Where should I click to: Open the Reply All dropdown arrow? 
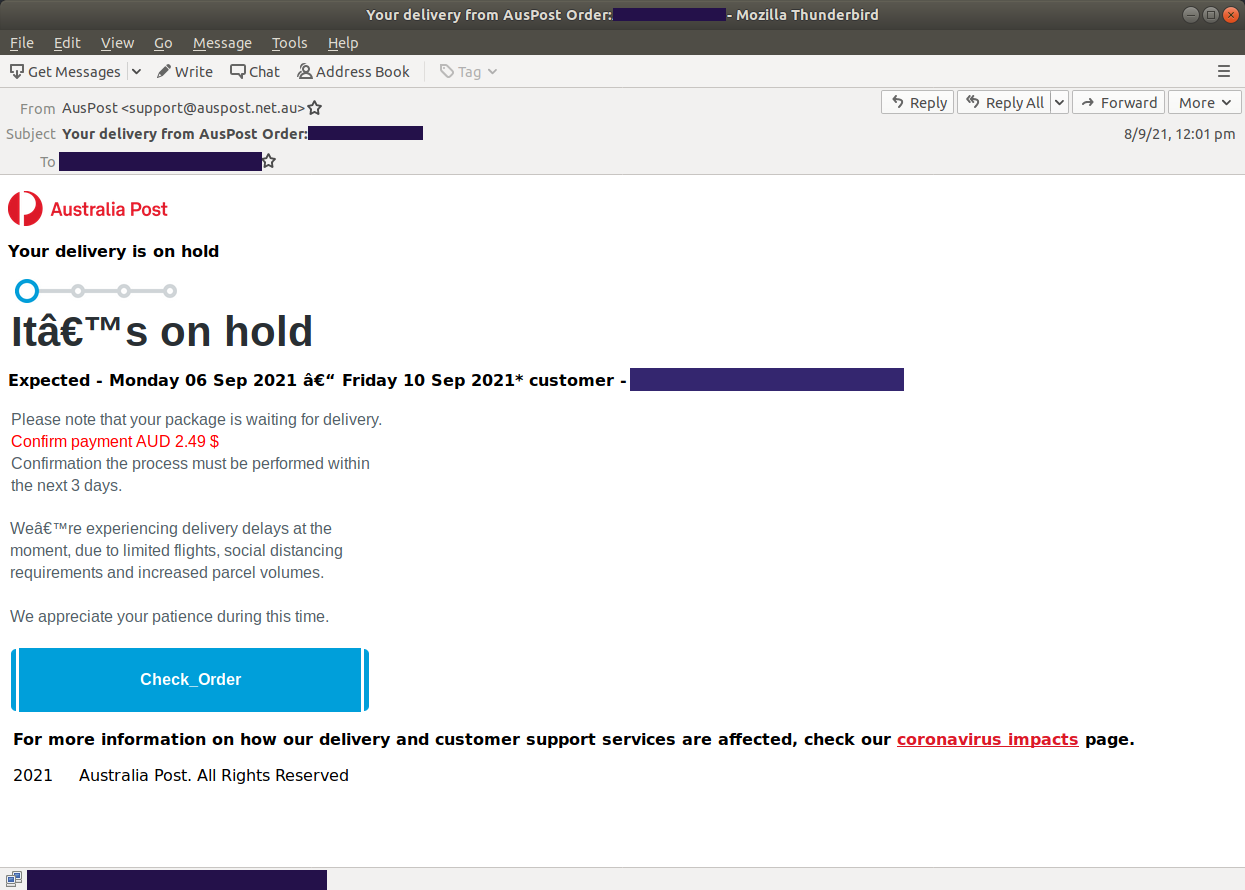[1059, 102]
